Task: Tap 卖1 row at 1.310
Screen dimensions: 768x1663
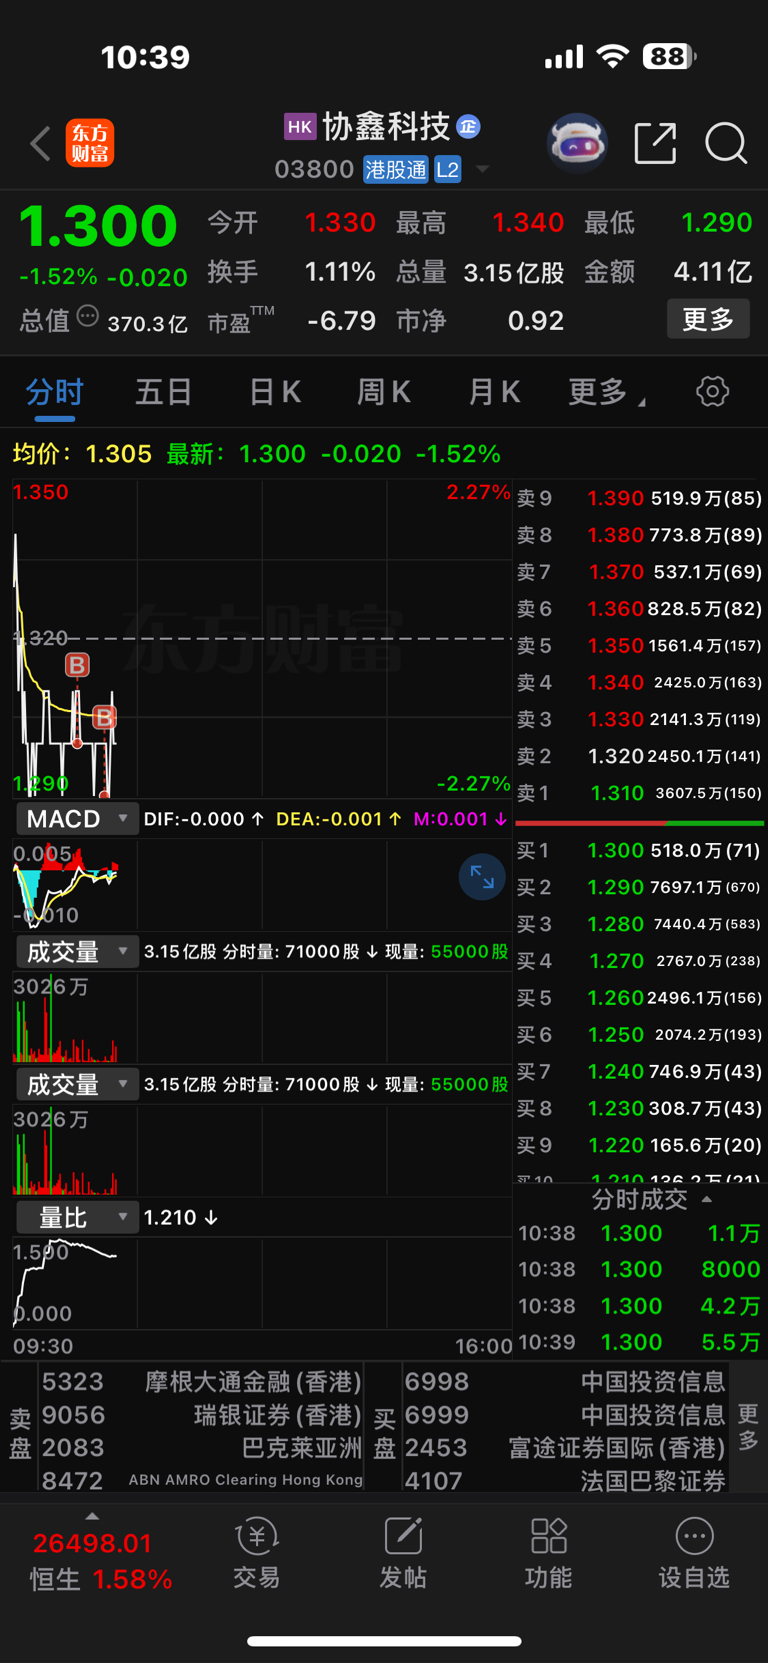Action: (640, 793)
